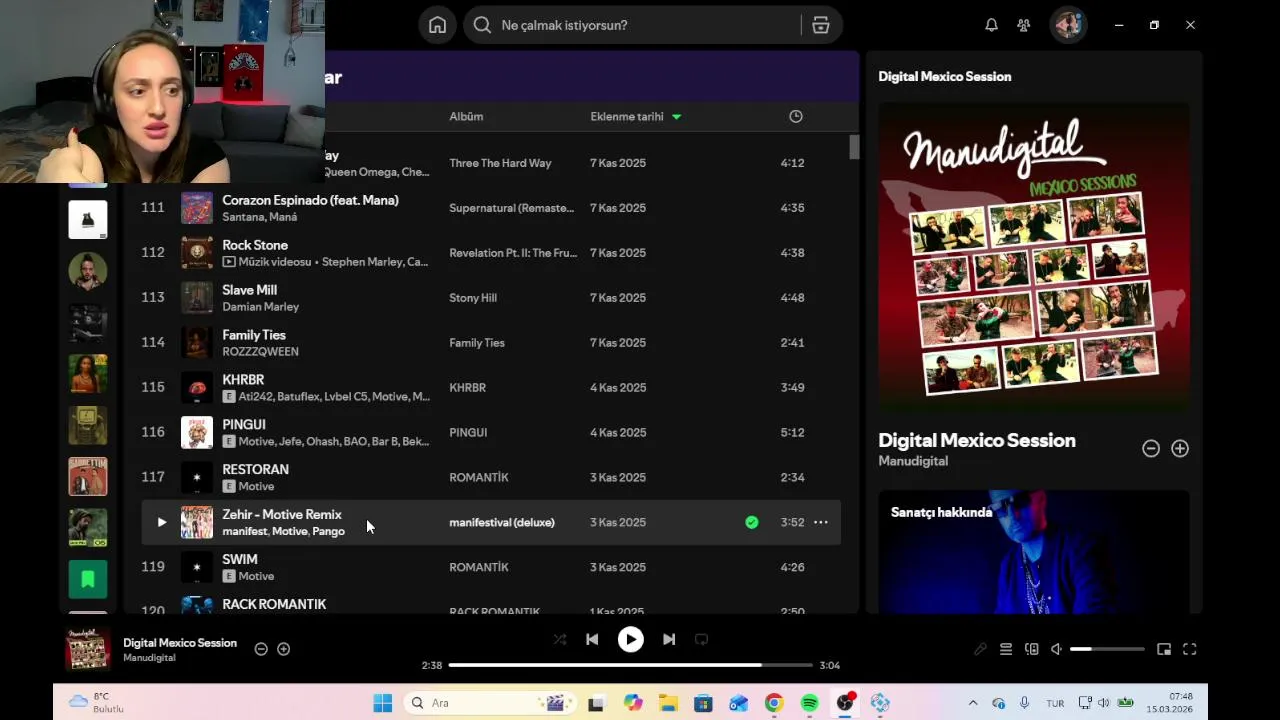Open Windows Start menu
1280x720 pixels.
[383, 703]
